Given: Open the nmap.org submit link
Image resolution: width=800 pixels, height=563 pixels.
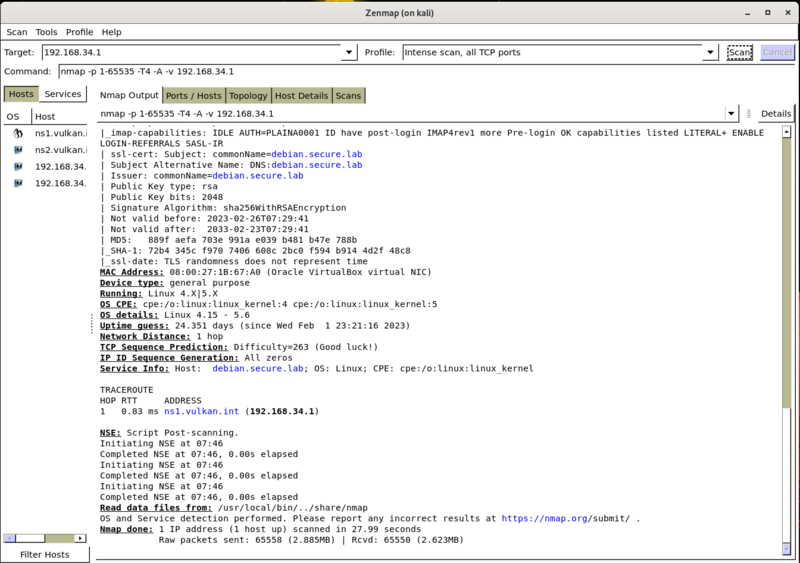Looking at the screenshot, I should pos(565,518).
